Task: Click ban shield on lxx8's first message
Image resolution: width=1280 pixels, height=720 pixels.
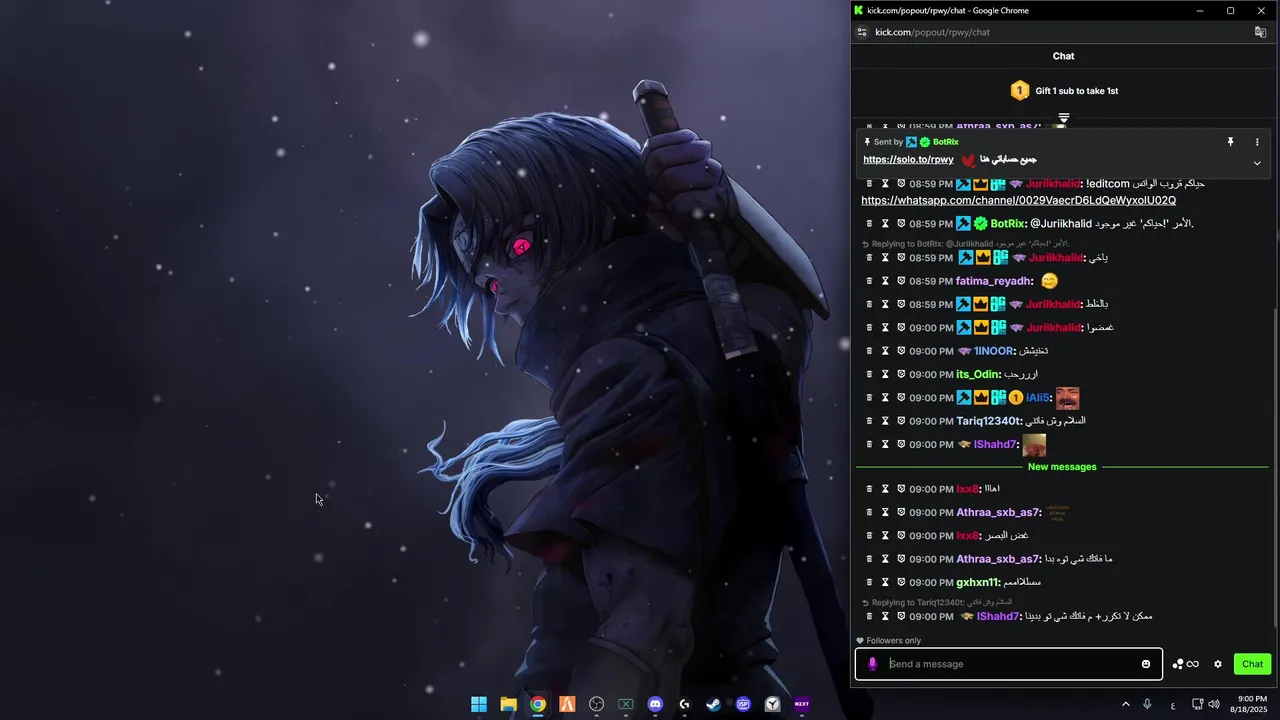Action: click(901, 489)
